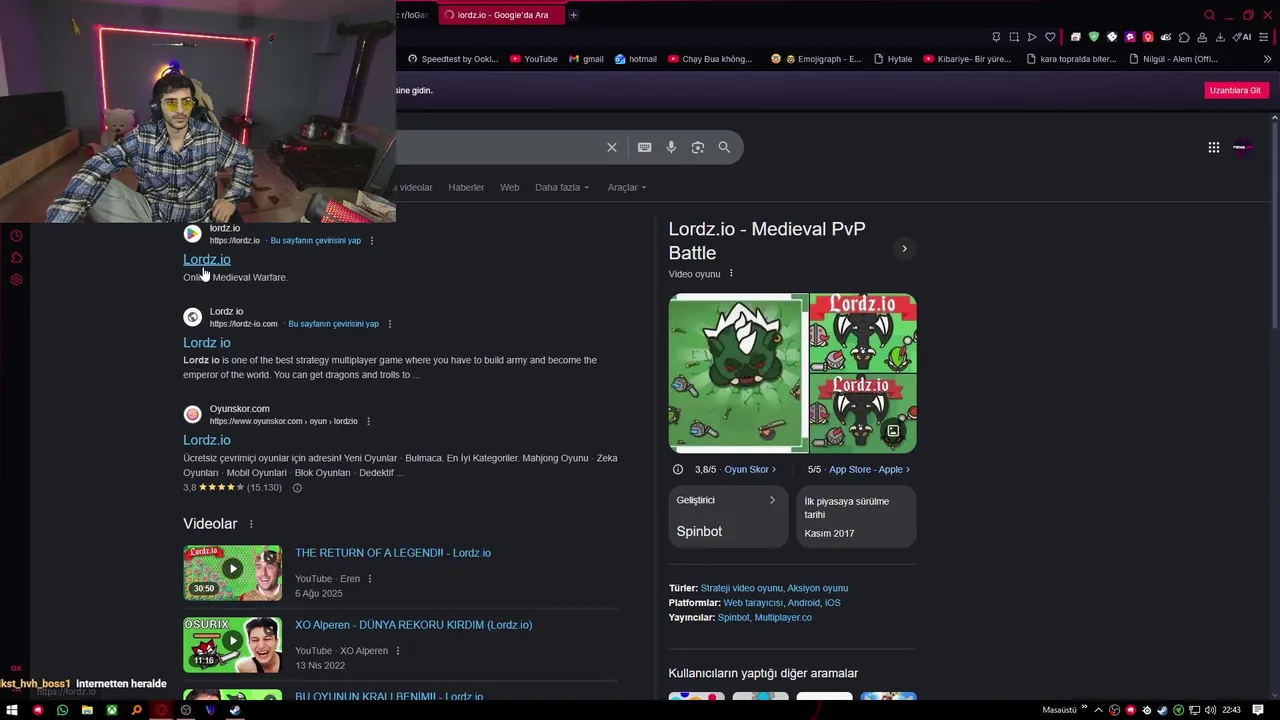The height and width of the screenshot is (720, 1280).
Task: Expand the 'Araçlar' tools dropdown
Action: (x=627, y=187)
